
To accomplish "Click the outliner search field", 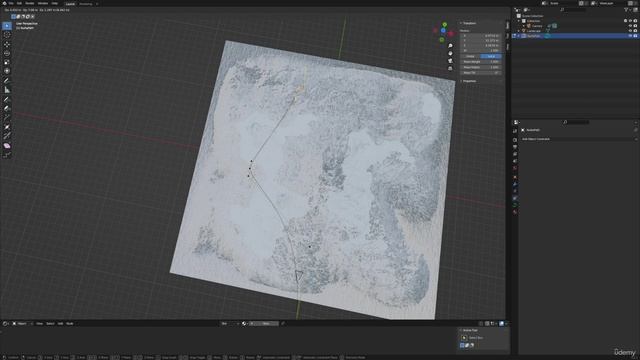I will click(573, 10).
